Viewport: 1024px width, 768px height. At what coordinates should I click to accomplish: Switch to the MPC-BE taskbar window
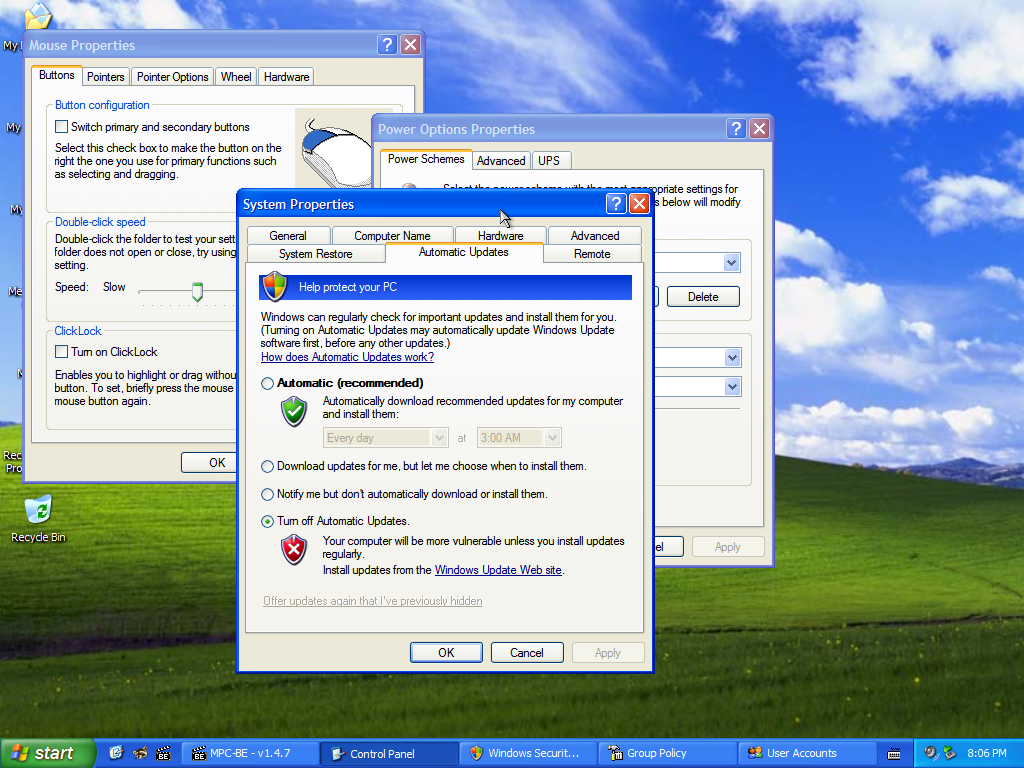248,753
